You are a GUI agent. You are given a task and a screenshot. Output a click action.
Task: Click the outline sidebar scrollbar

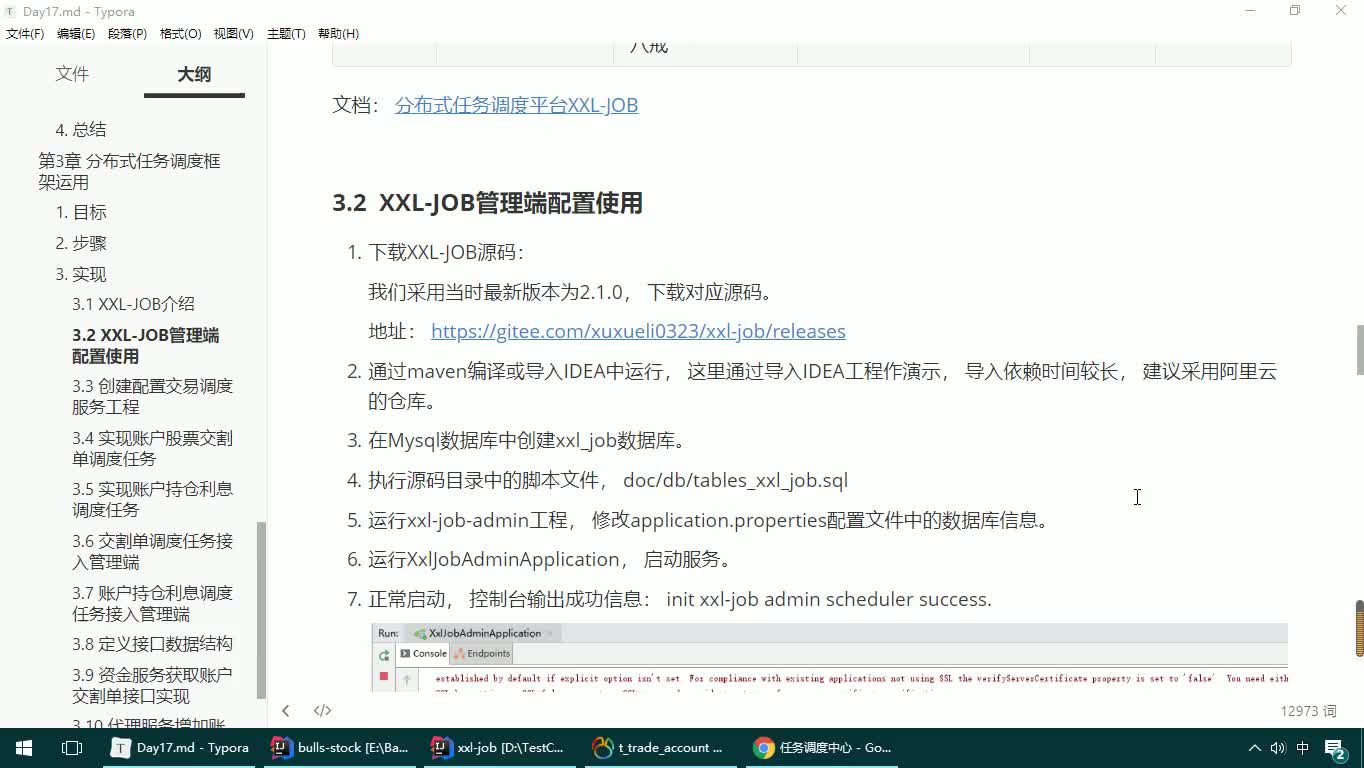coord(262,610)
